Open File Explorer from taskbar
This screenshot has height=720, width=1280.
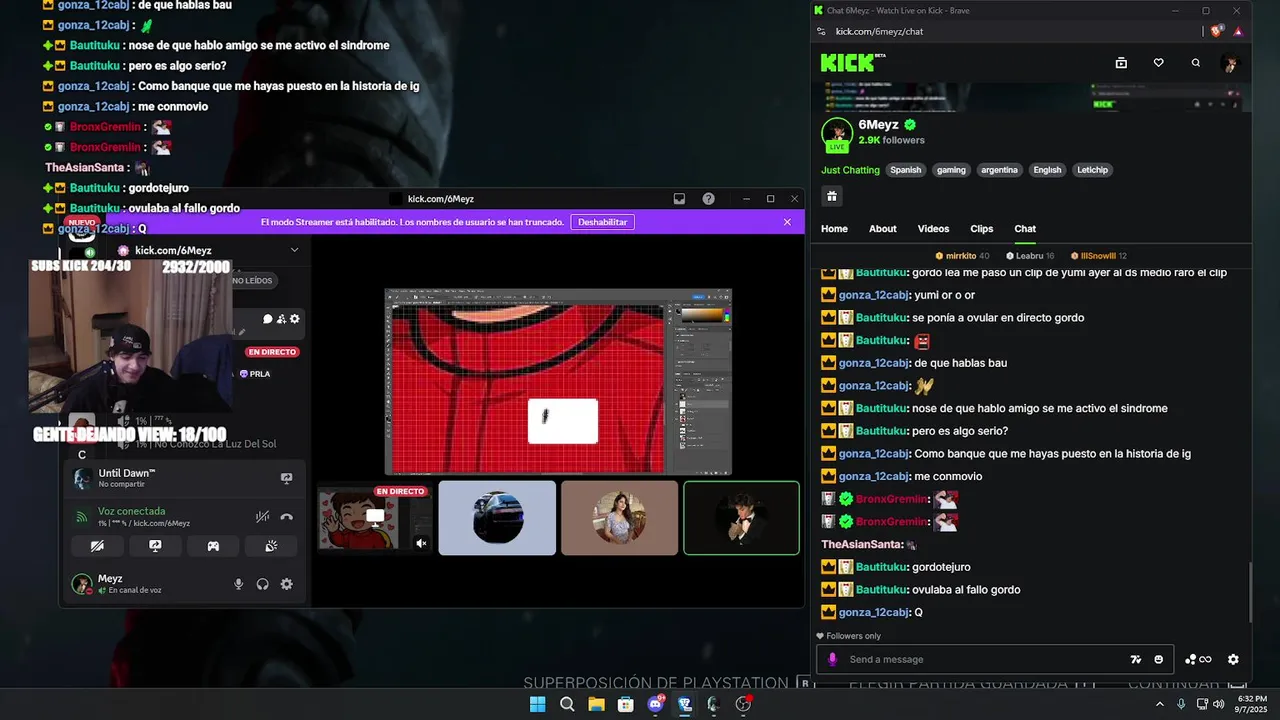pyautogui.click(x=596, y=704)
